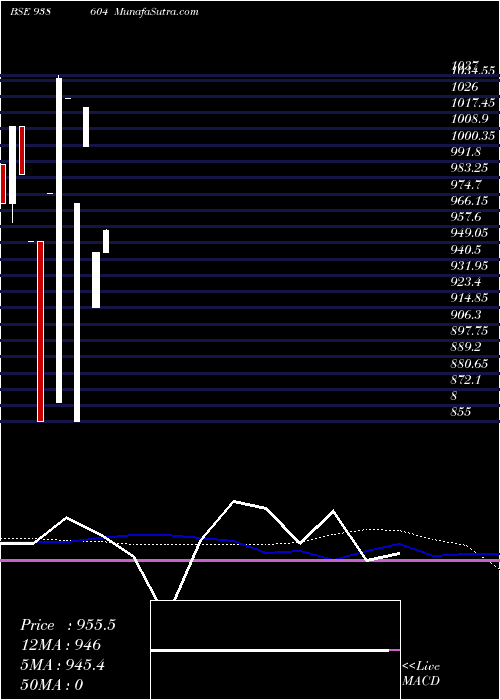Click the 974.7 price axis label
The width and height of the screenshot is (500, 700).
[x=466, y=184]
